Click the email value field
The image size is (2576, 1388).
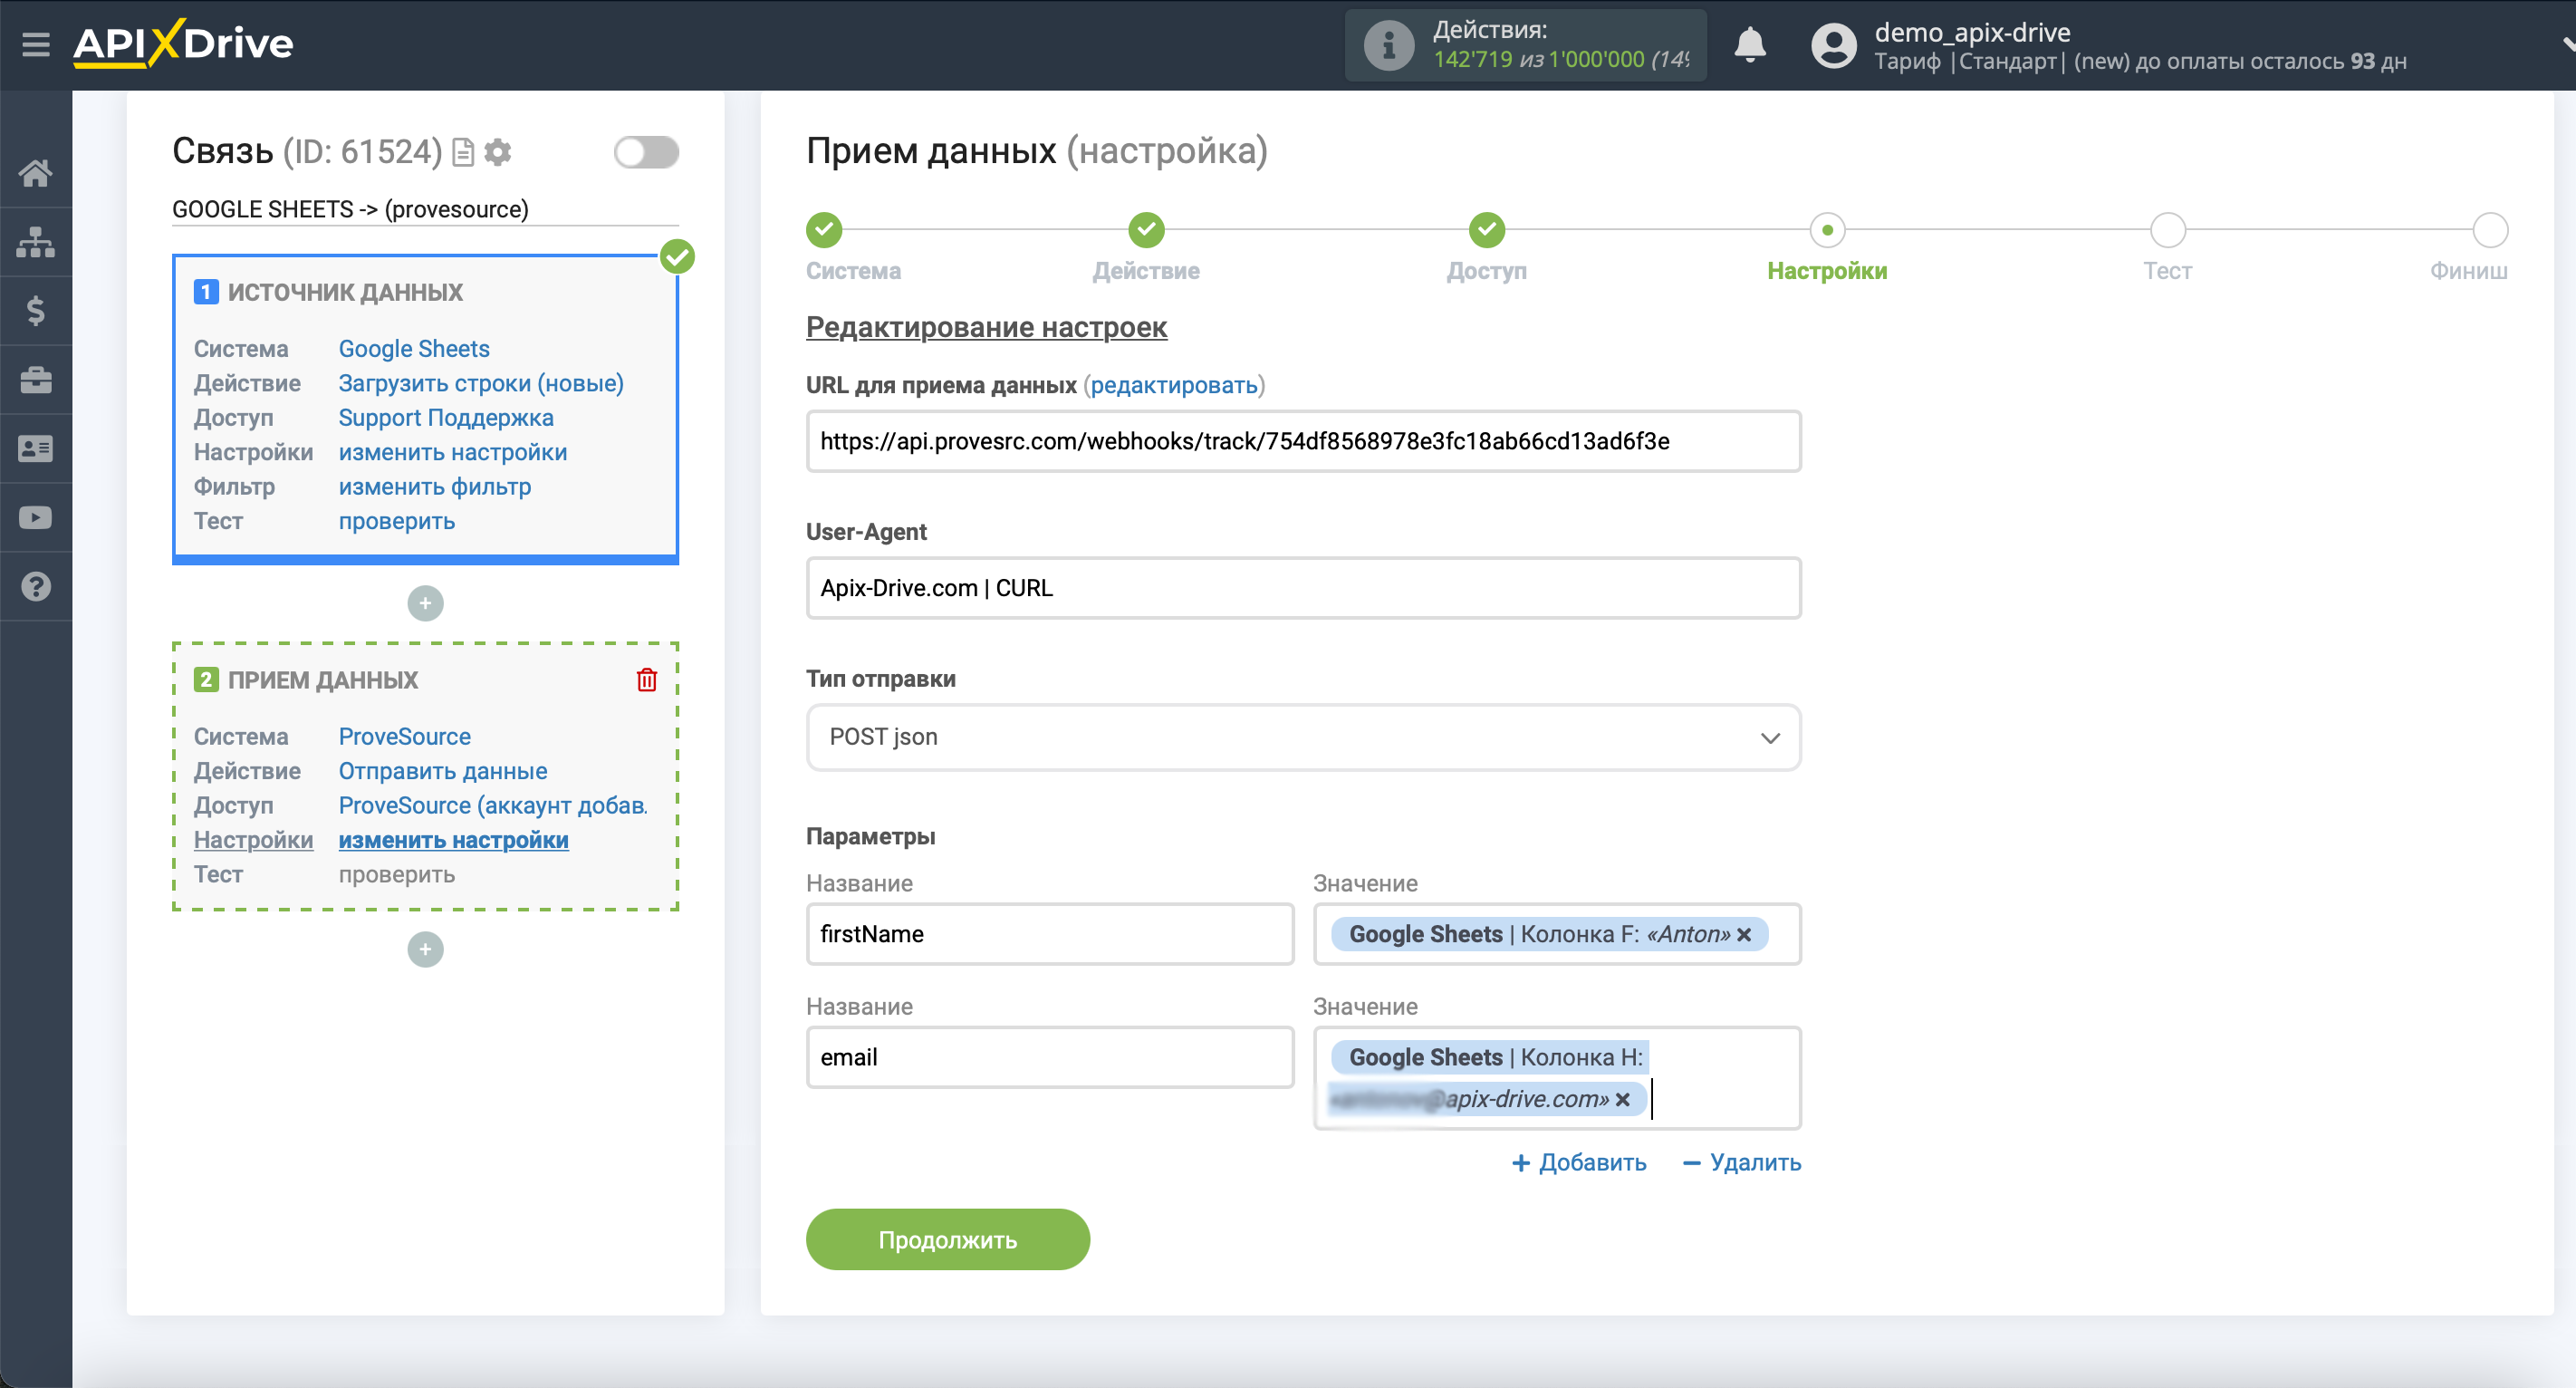pos(1556,1079)
